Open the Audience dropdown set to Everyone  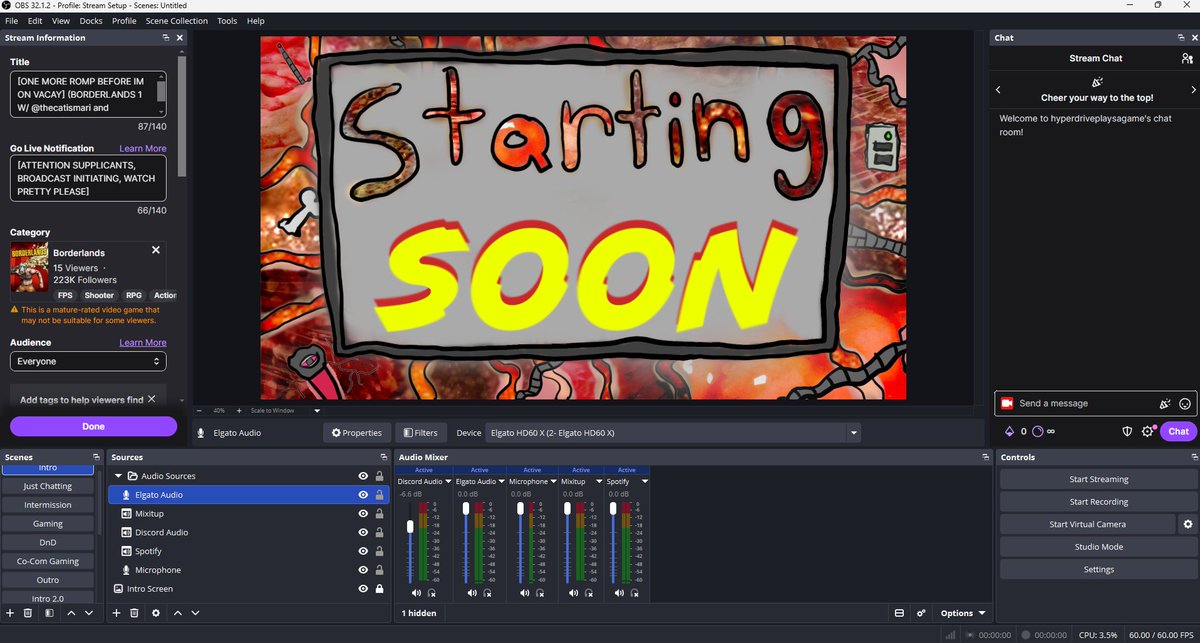tap(88, 361)
